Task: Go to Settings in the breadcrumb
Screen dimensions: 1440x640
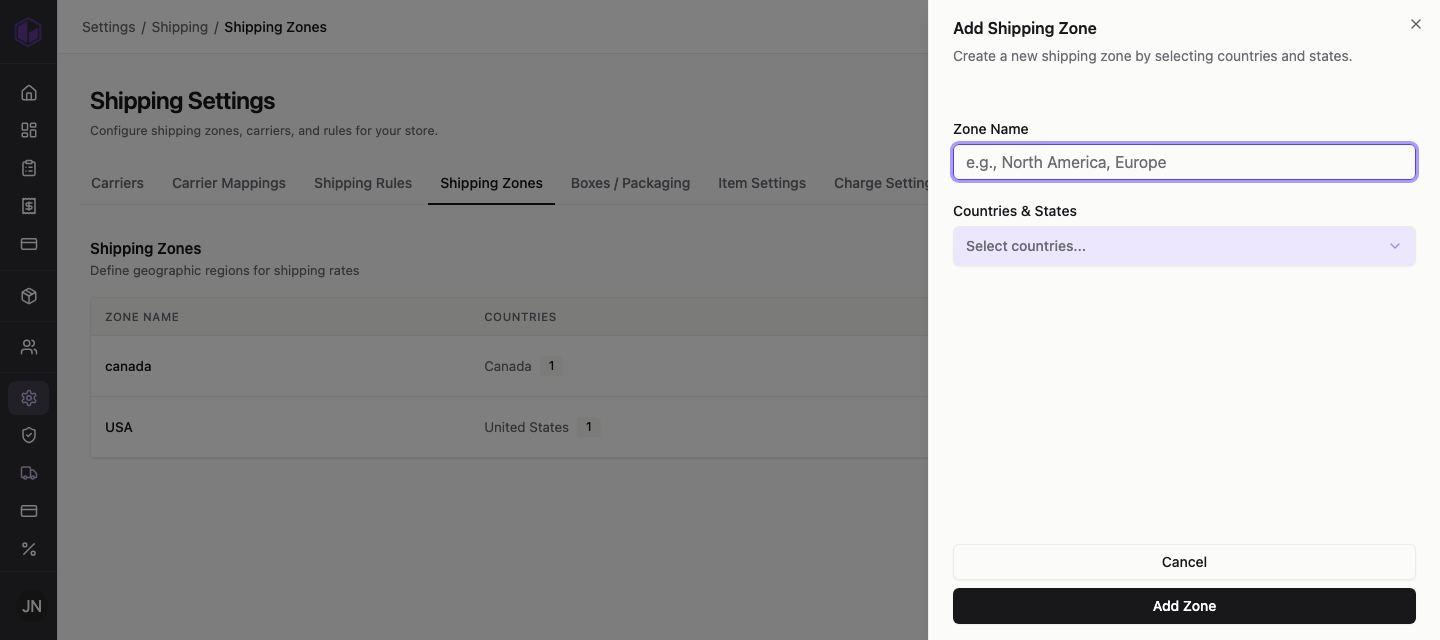Action: [x=108, y=27]
